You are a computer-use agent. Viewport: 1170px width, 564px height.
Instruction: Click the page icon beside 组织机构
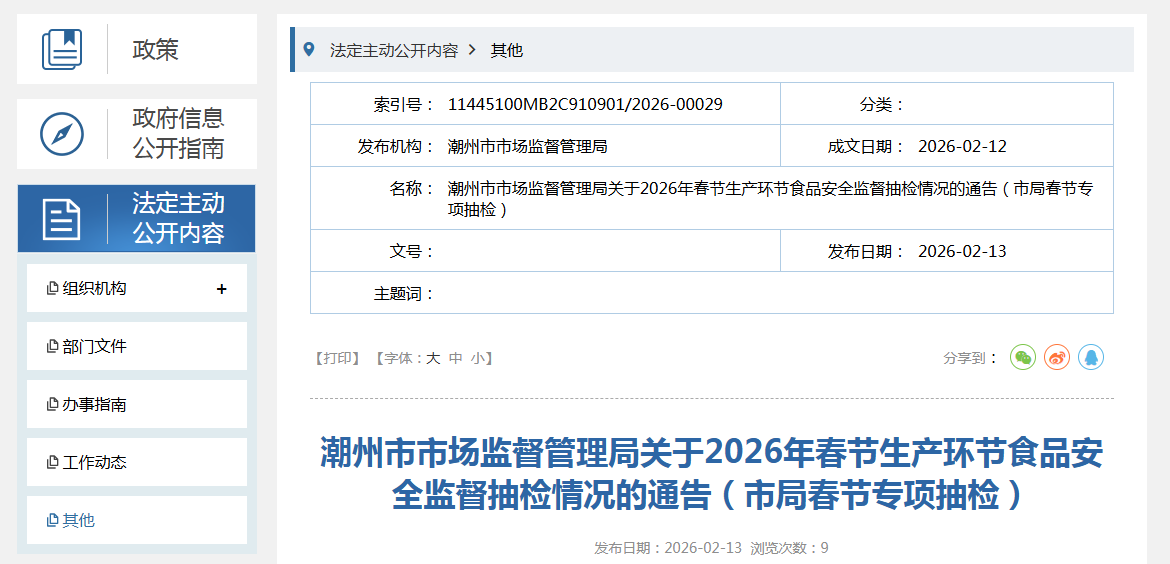(x=53, y=289)
